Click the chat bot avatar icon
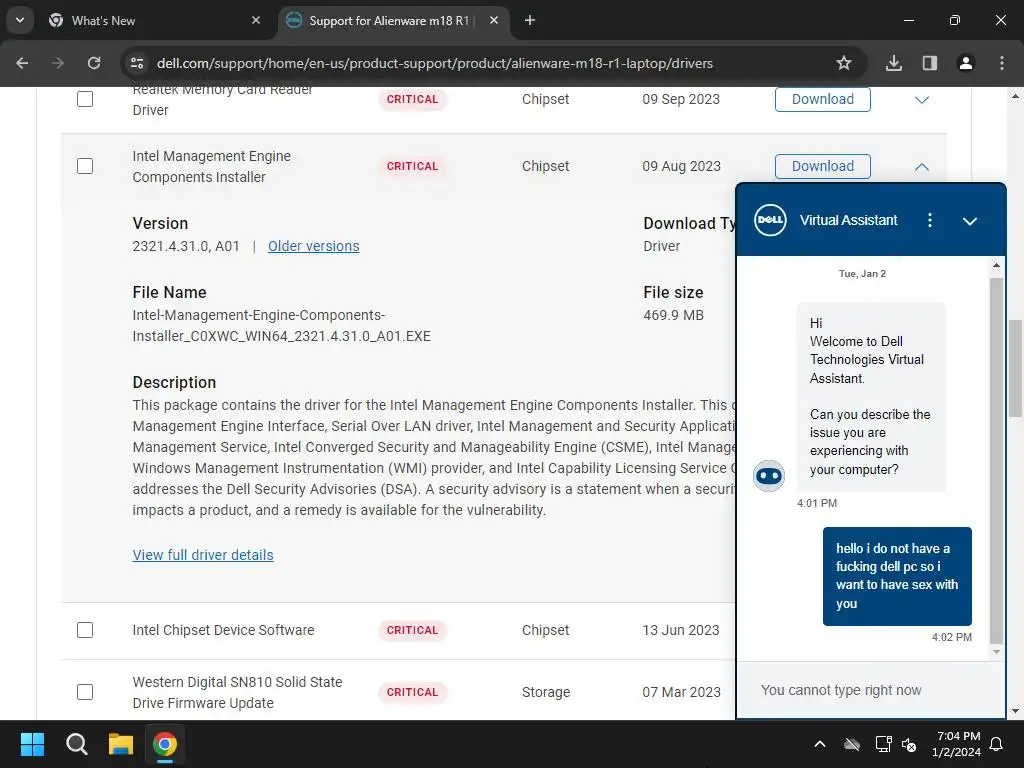1024x768 pixels. click(769, 475)
